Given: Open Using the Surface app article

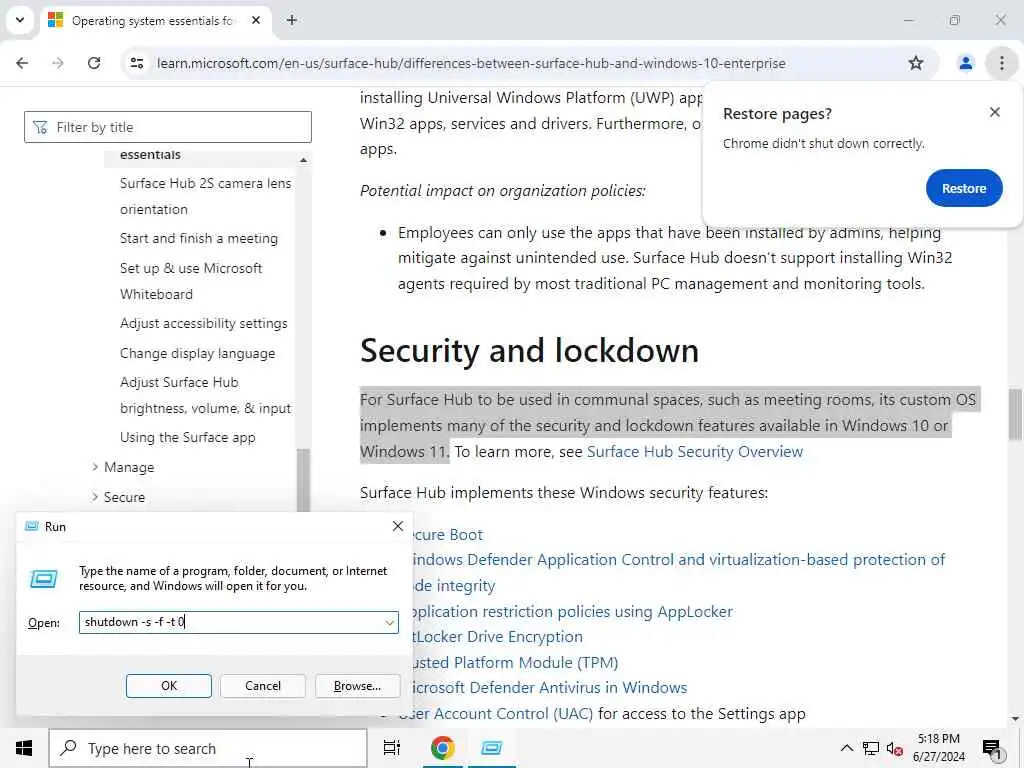Looking at the screenshot, I should point(187,438).
